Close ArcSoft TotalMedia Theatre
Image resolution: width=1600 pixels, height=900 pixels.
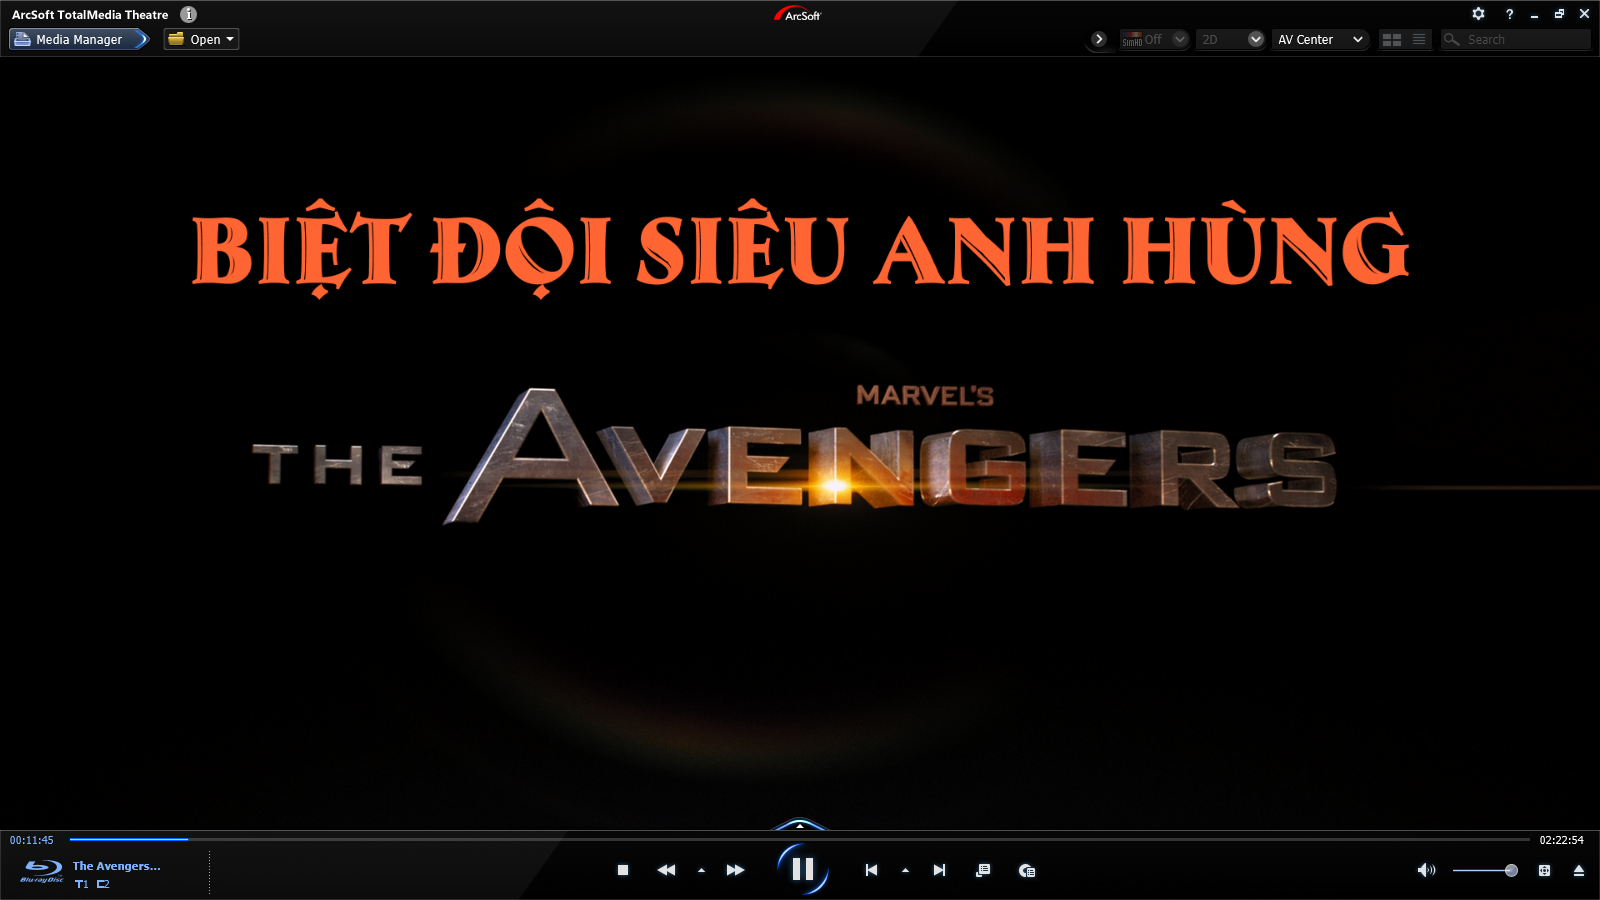(1584, 14)
